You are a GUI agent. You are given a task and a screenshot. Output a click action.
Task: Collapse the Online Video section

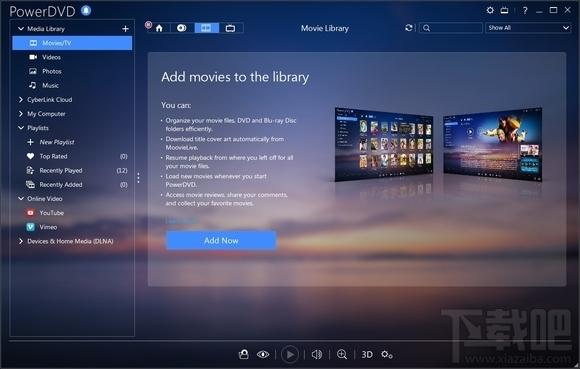point(21,199)
